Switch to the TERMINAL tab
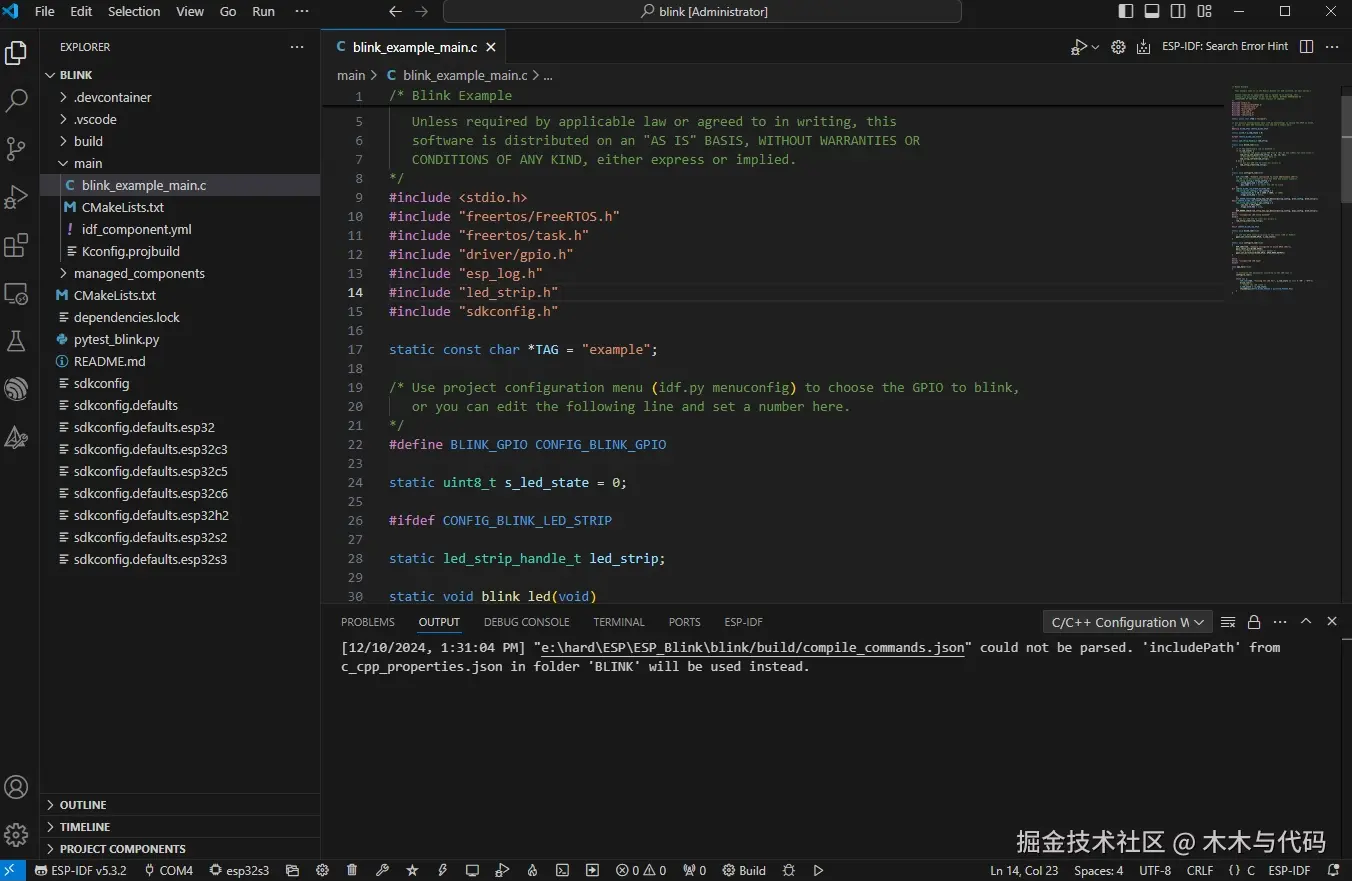Image resolution: width=1352 pixels, height=881 pixels. [x=619, y=622]
